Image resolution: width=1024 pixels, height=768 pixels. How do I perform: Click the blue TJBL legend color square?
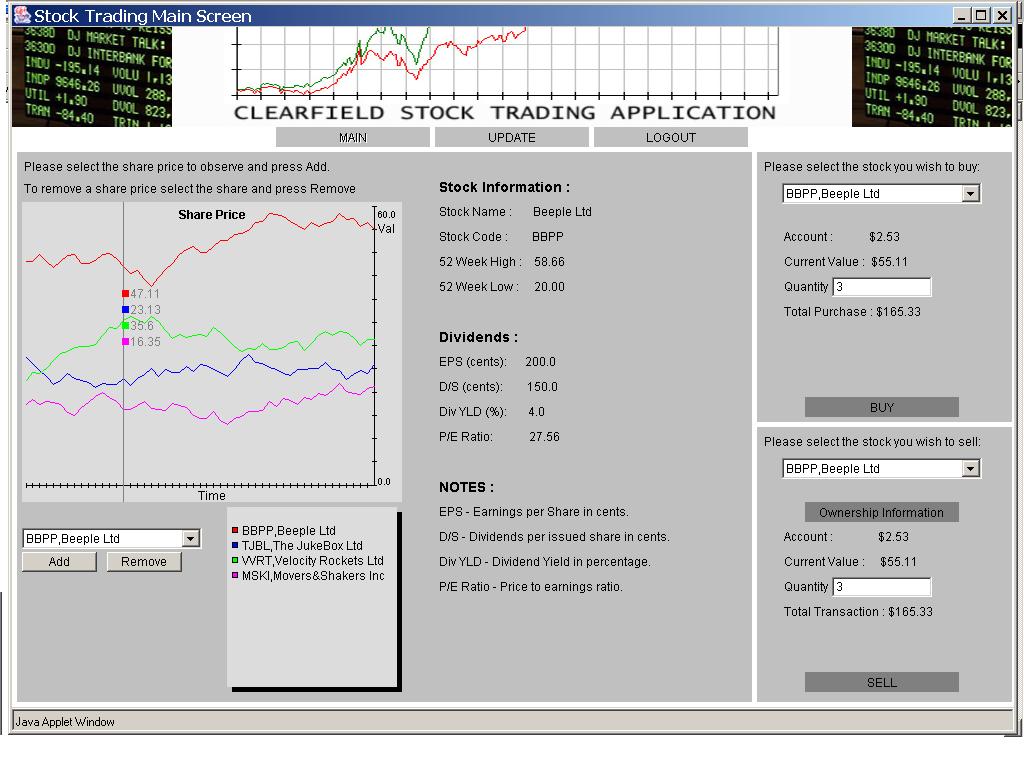pos(235,546)
